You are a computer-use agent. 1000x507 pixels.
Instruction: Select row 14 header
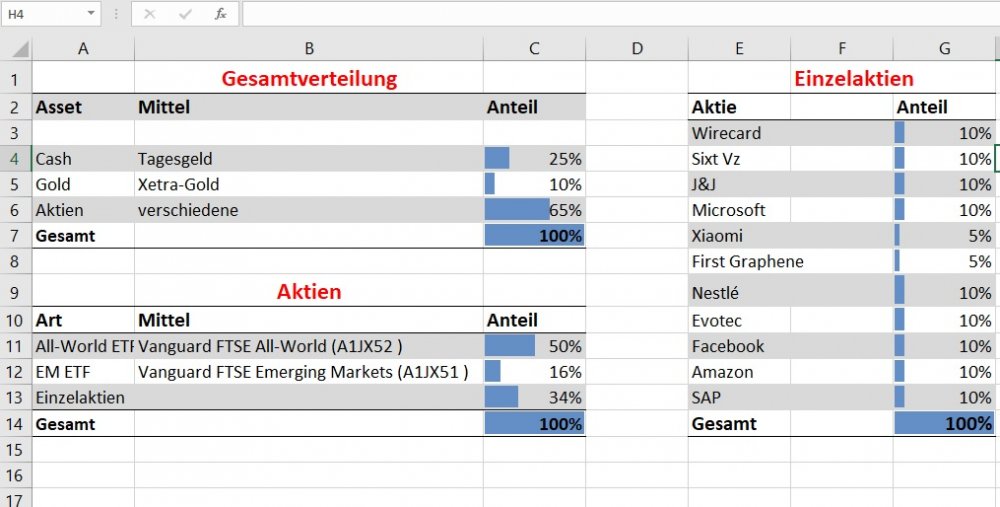tap(16, 424)
